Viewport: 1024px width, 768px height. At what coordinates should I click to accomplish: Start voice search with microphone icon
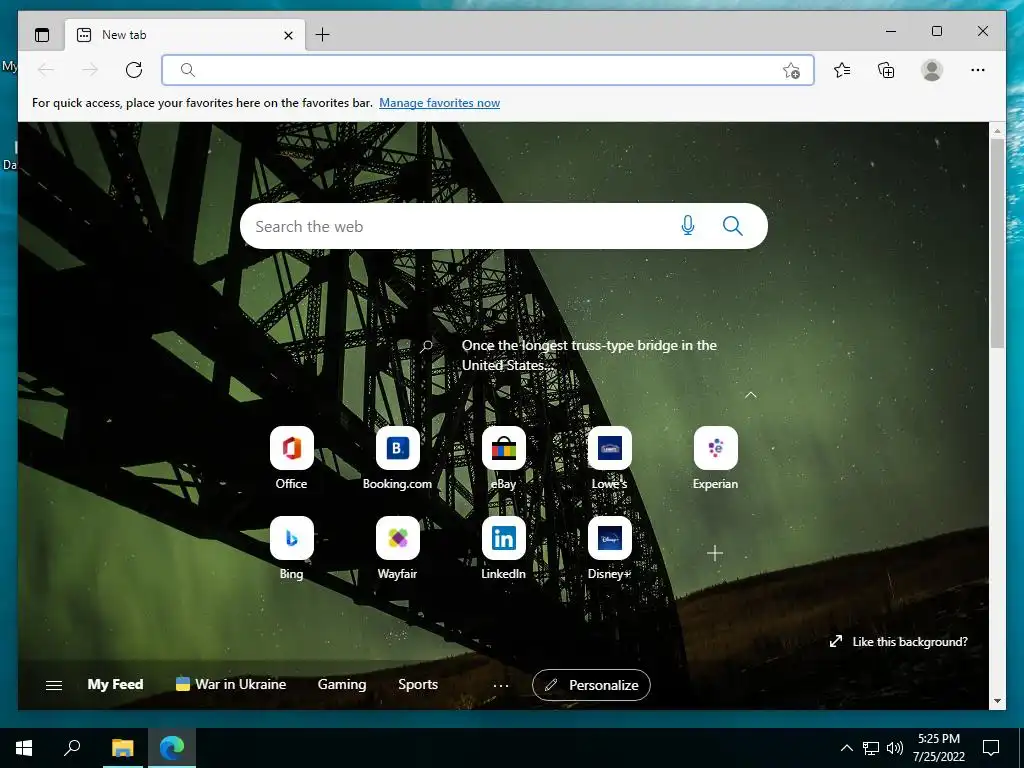(x=687, y=226)
